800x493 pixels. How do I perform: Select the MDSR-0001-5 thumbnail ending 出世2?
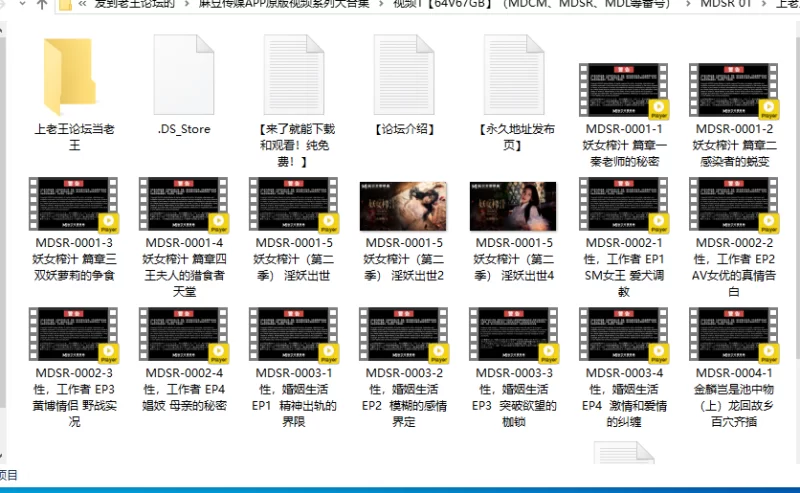404,206
